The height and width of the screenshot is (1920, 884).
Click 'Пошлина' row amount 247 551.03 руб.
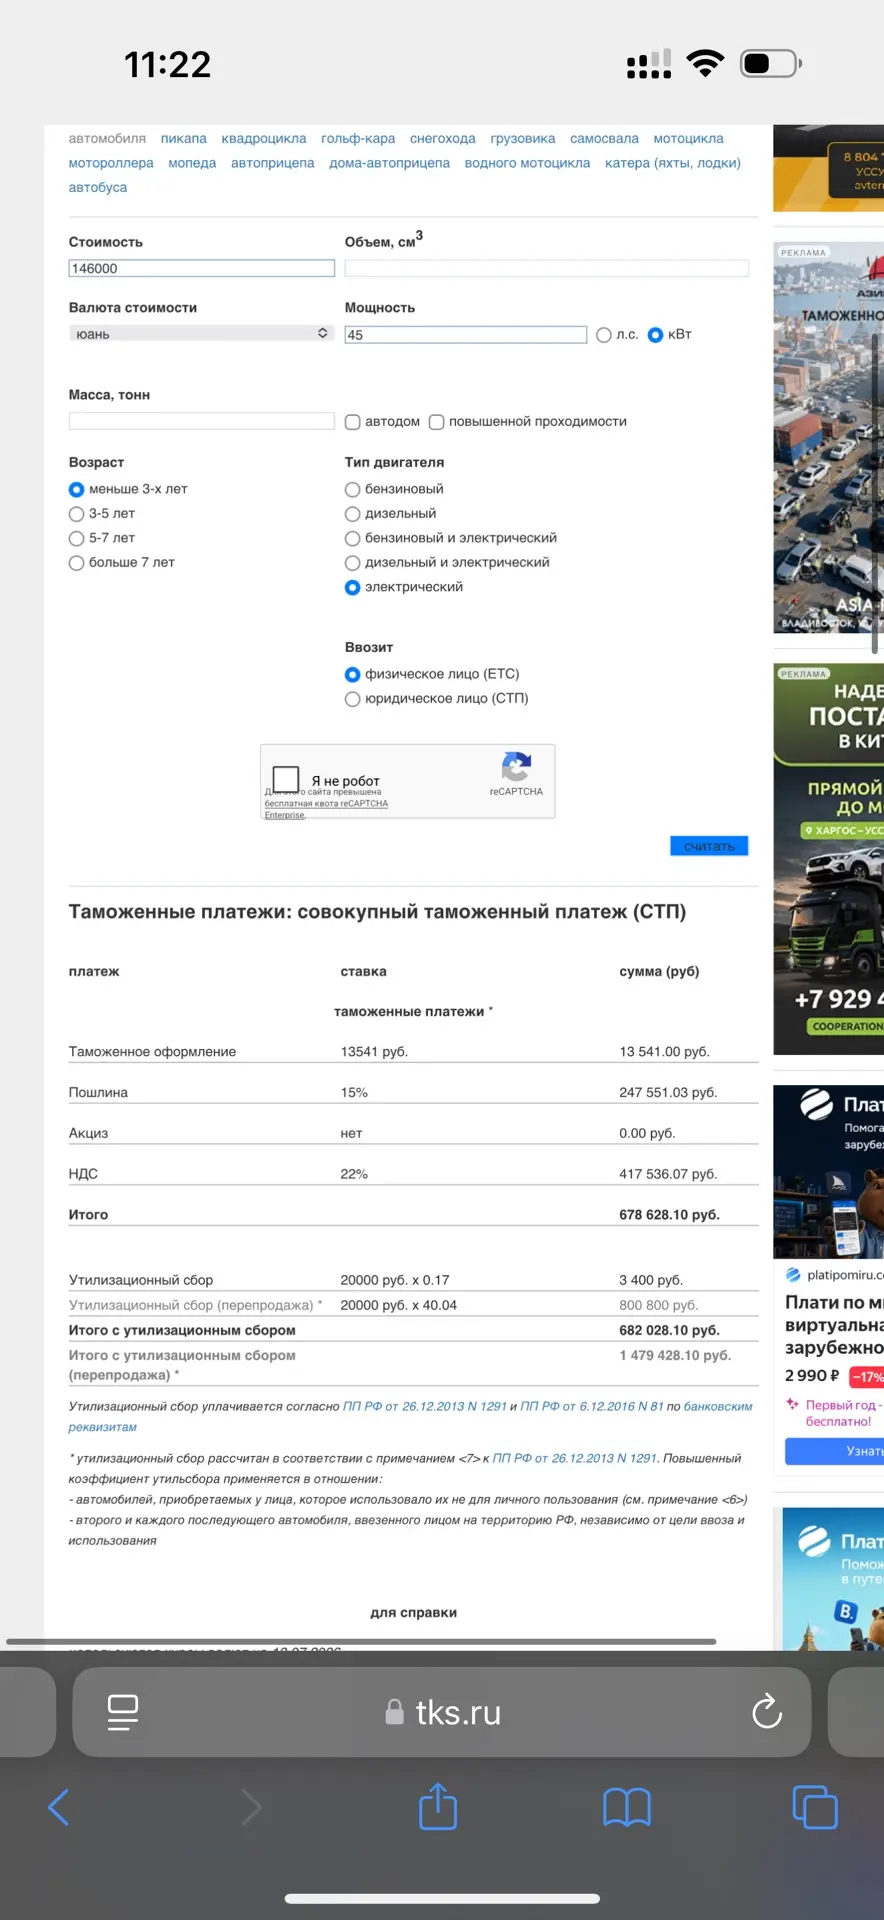click(x=668, y=1093)
